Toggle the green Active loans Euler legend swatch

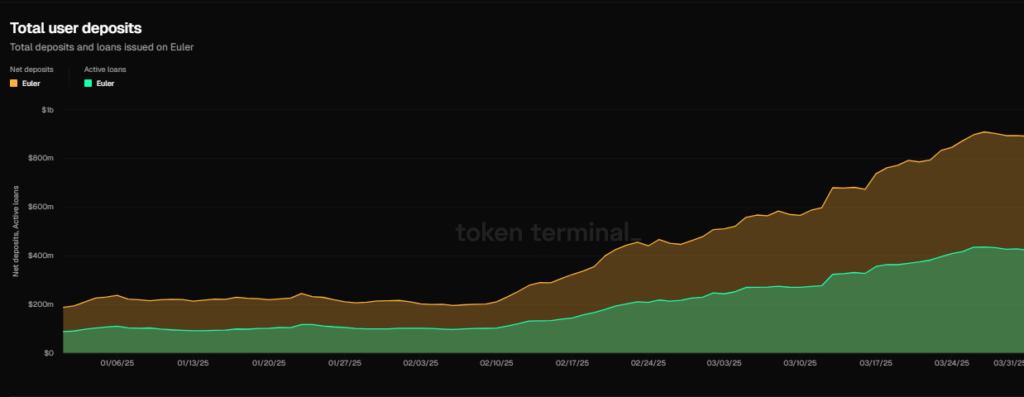click(x=88, y=83)
